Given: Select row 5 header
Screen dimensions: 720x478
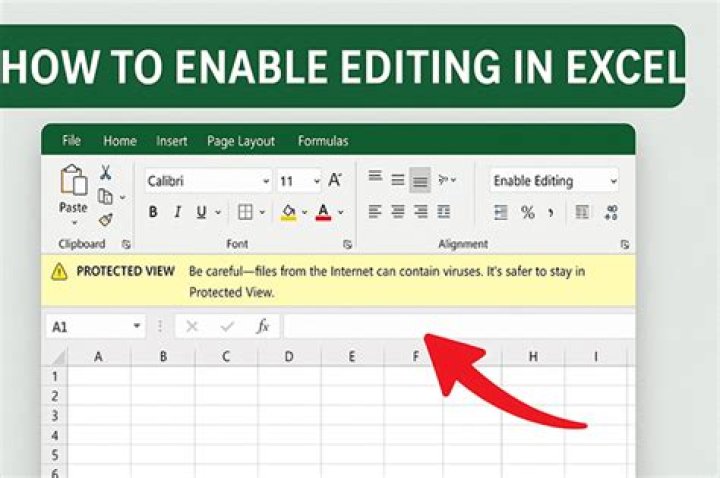Looking at the screenshot, I should coord(55,455).
